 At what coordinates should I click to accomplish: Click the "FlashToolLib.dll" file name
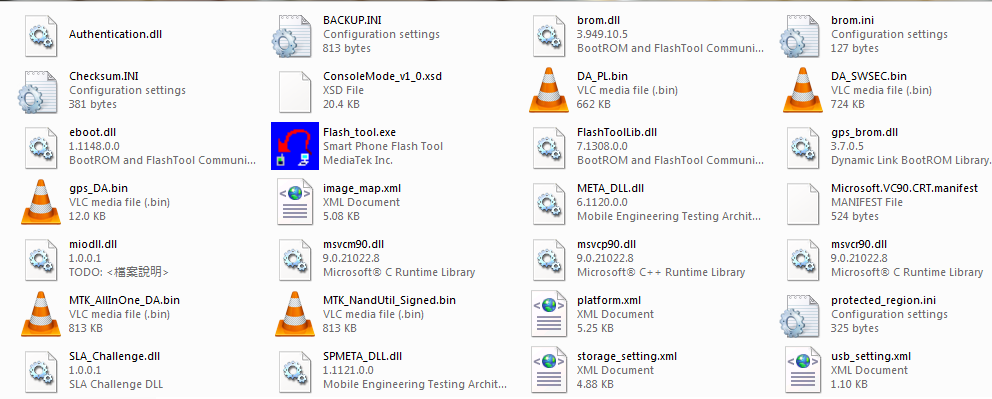pos(617,132)
